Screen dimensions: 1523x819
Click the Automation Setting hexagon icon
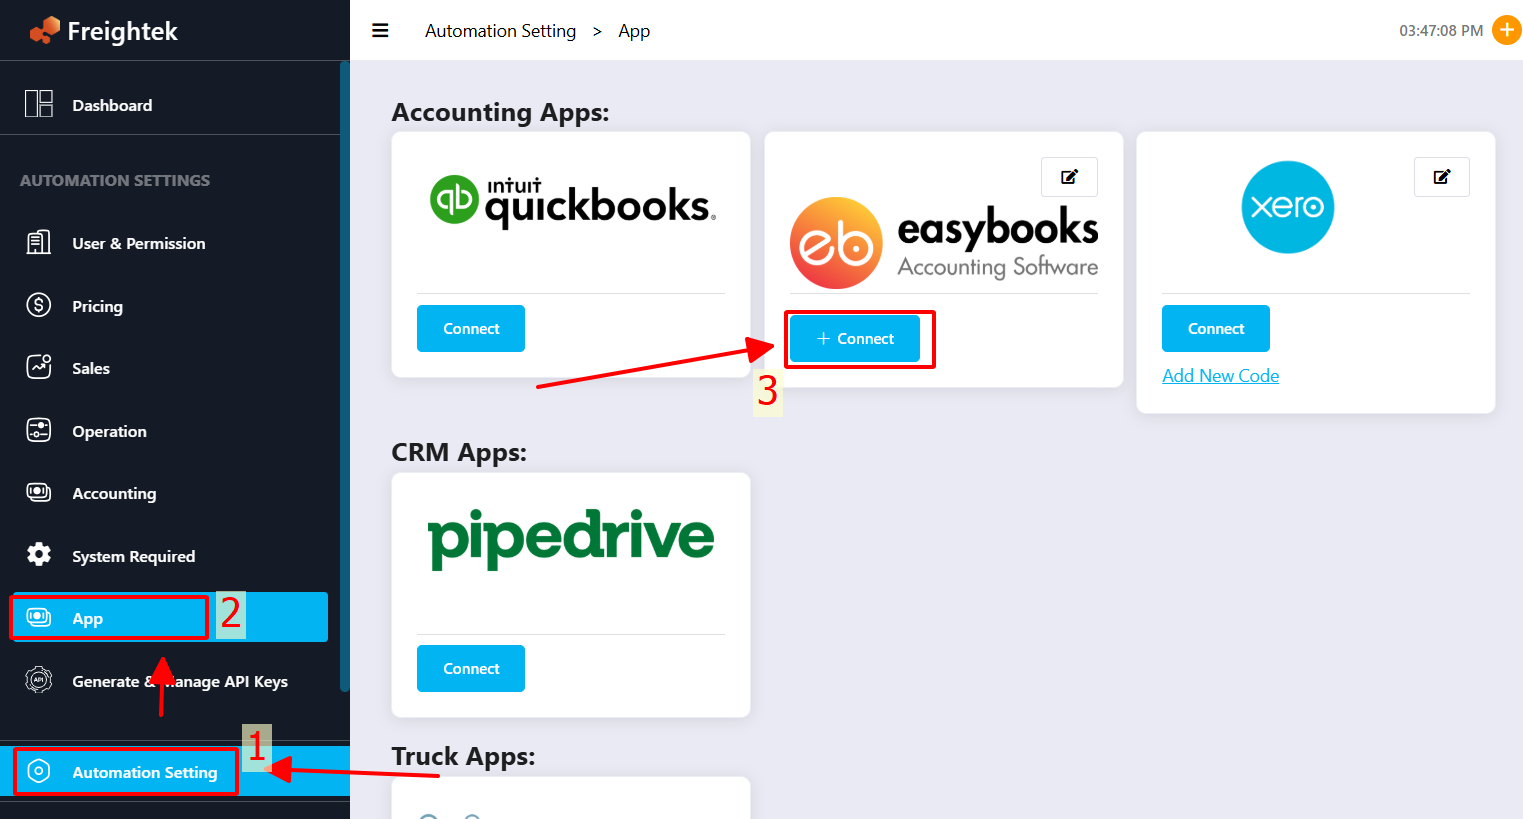pyautogui.click(x=39, y=771)
